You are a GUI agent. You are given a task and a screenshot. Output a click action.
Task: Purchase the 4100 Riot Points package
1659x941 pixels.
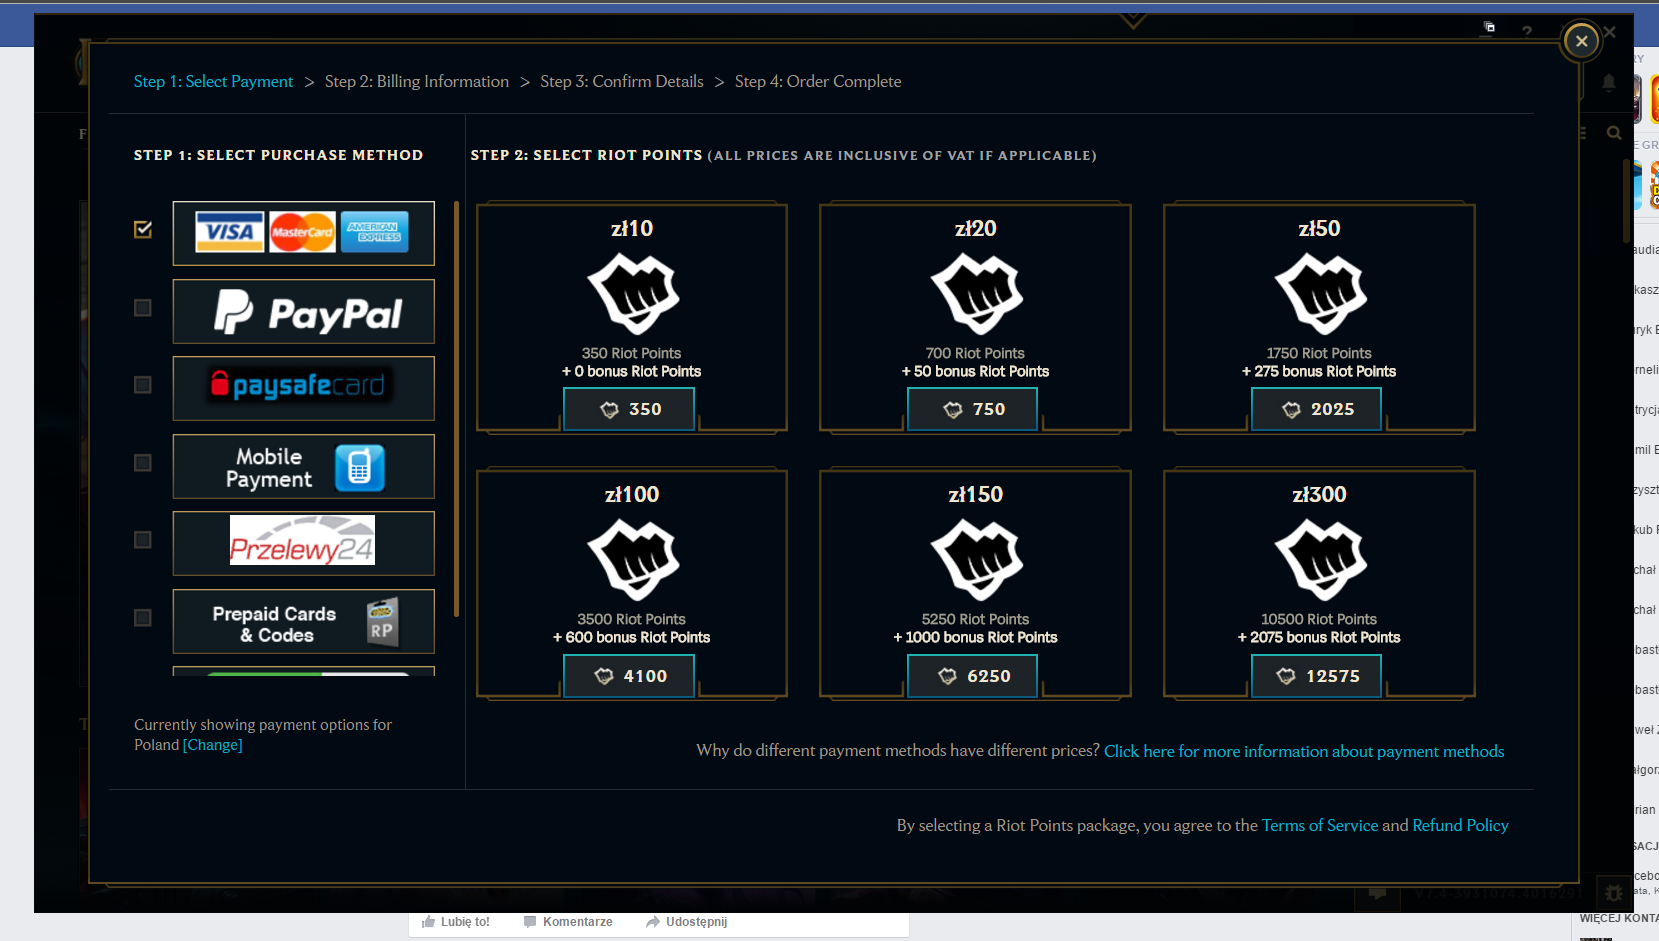point(629,676)
